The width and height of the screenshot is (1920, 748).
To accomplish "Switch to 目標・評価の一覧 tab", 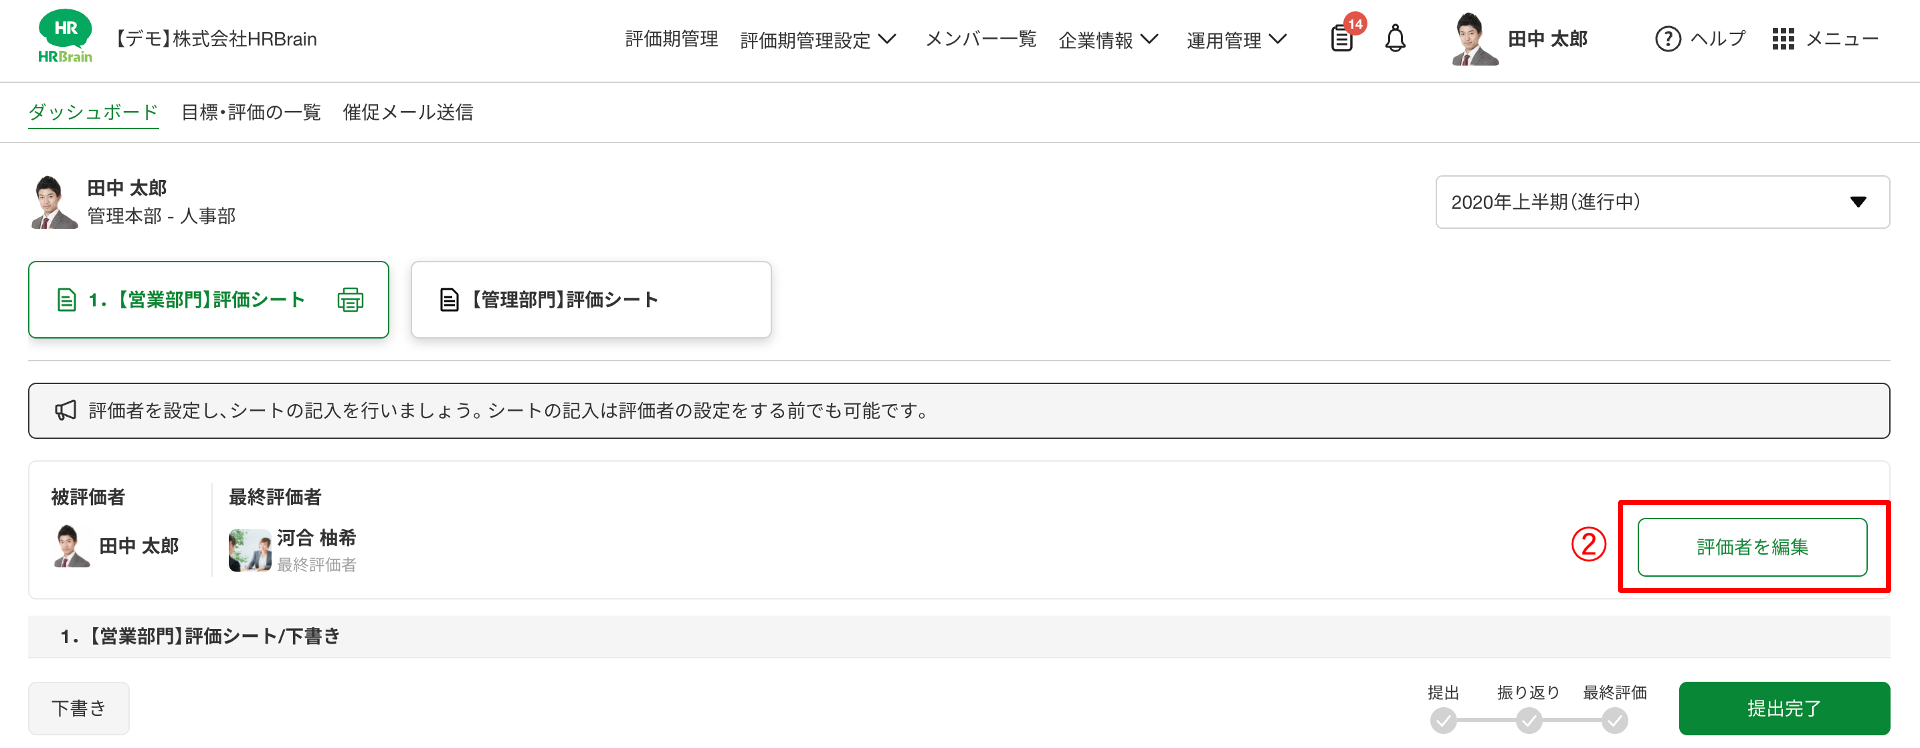I will pos(251,112).
